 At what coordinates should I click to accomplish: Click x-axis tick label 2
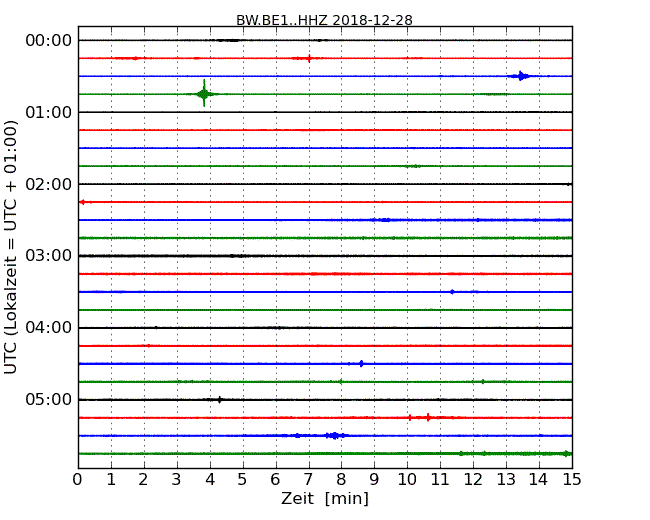143,480
